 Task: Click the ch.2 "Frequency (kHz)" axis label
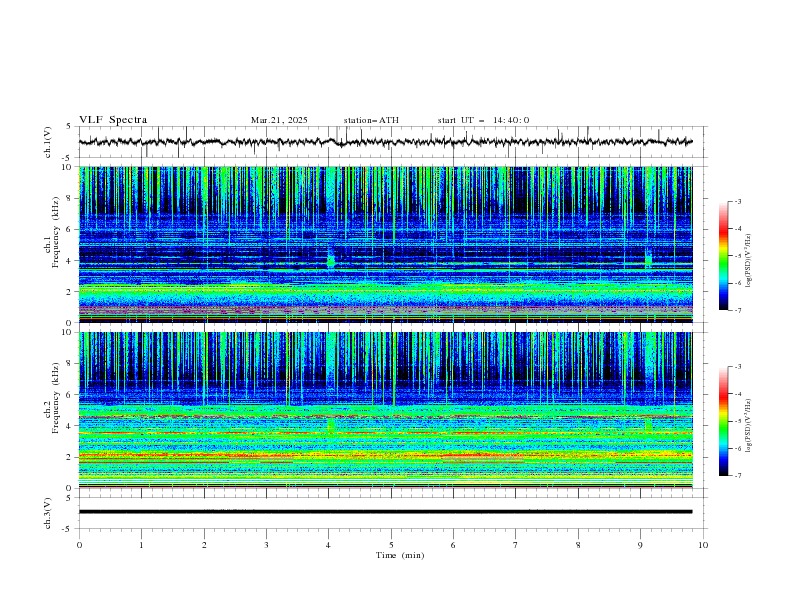point(55,397)
